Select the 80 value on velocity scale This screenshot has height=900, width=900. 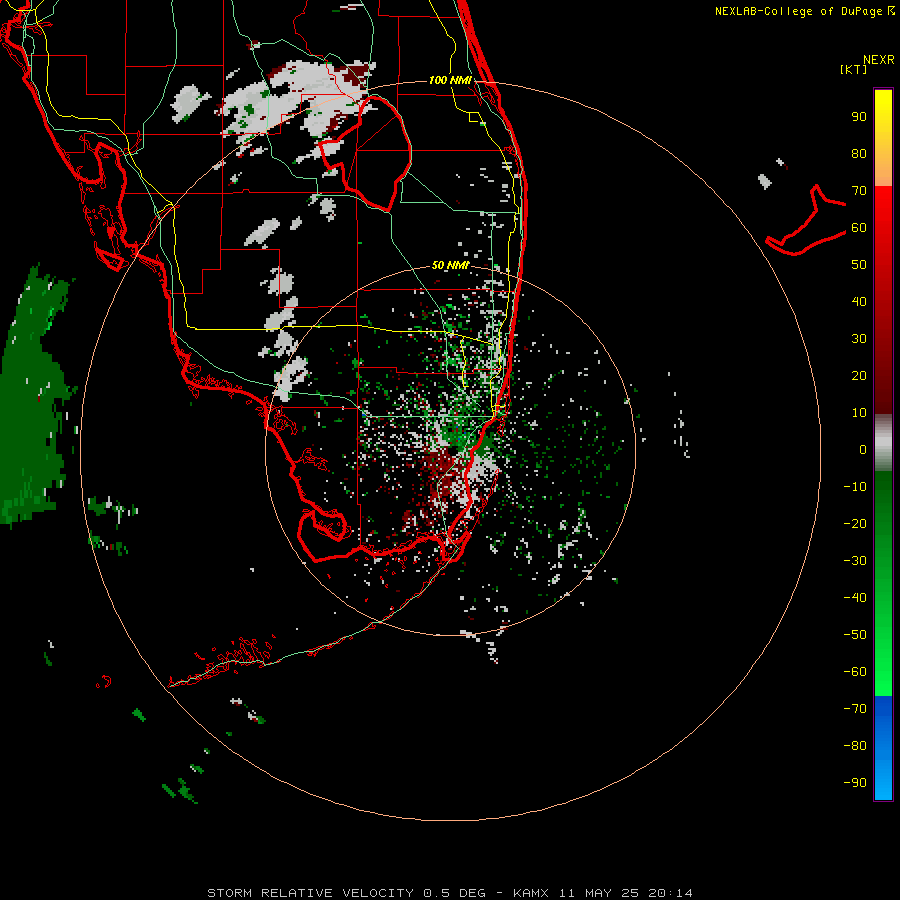[859, 154]
